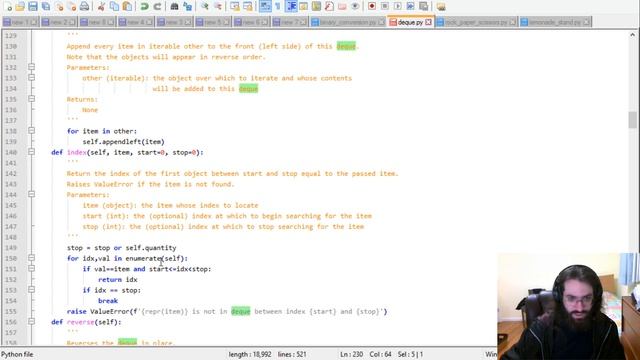Save the current file
This screenshot has height=360, width=640.
click(33, 6)
